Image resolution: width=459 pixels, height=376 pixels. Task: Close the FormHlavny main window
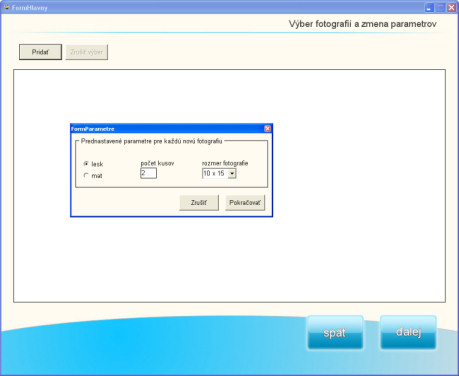pos(452,8)
